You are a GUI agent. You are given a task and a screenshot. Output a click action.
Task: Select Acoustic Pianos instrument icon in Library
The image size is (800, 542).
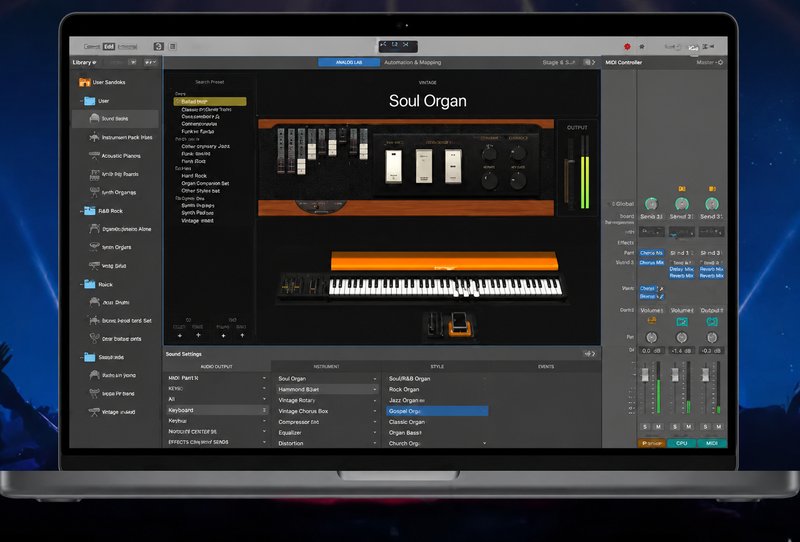(94, 156)
